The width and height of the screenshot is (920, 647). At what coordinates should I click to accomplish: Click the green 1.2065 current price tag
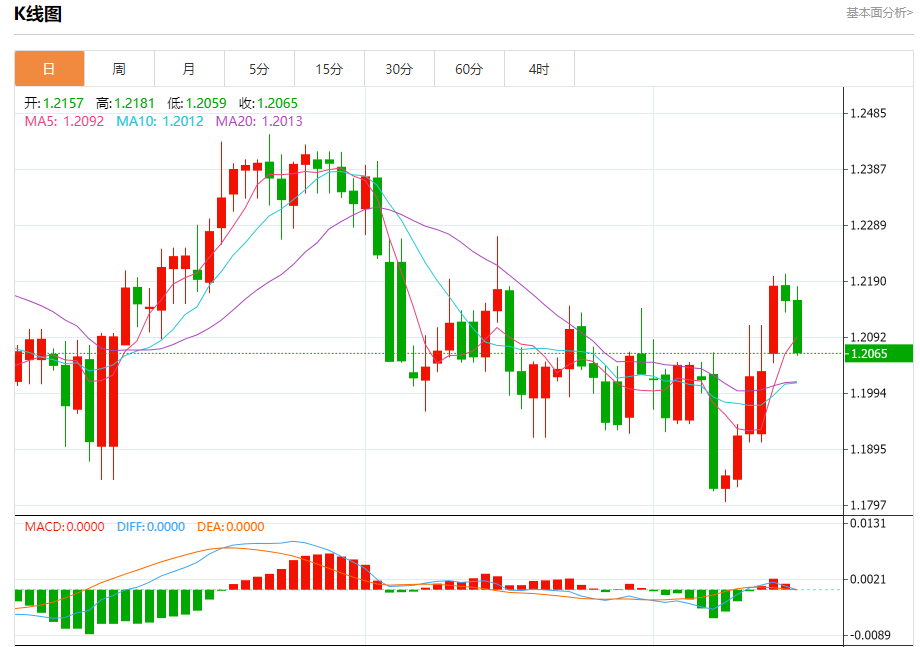click(x=878, y=354)
